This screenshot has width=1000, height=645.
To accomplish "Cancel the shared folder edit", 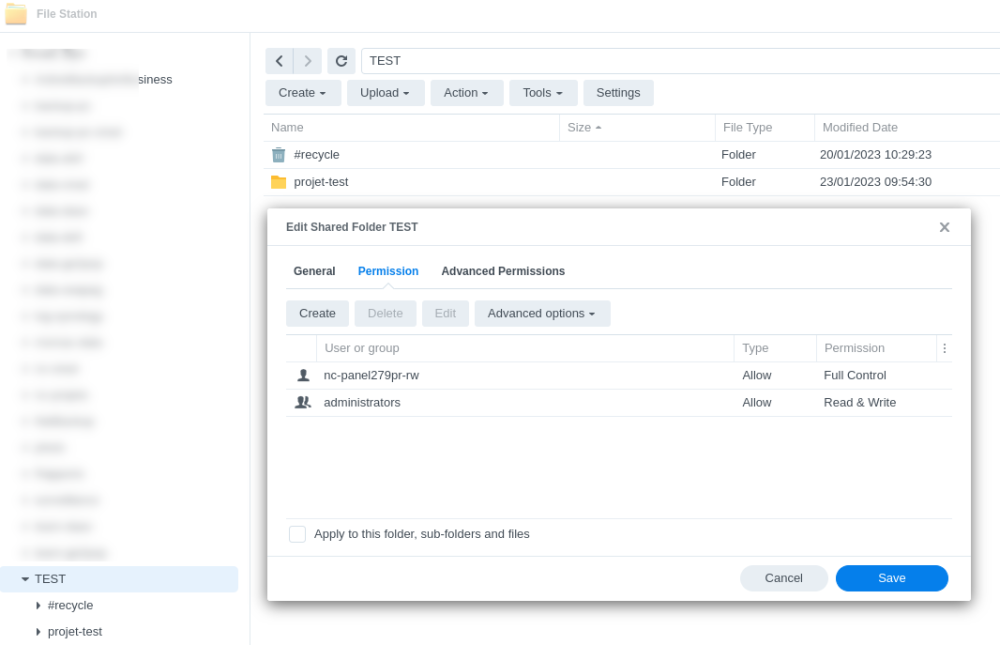I will 784,578.
